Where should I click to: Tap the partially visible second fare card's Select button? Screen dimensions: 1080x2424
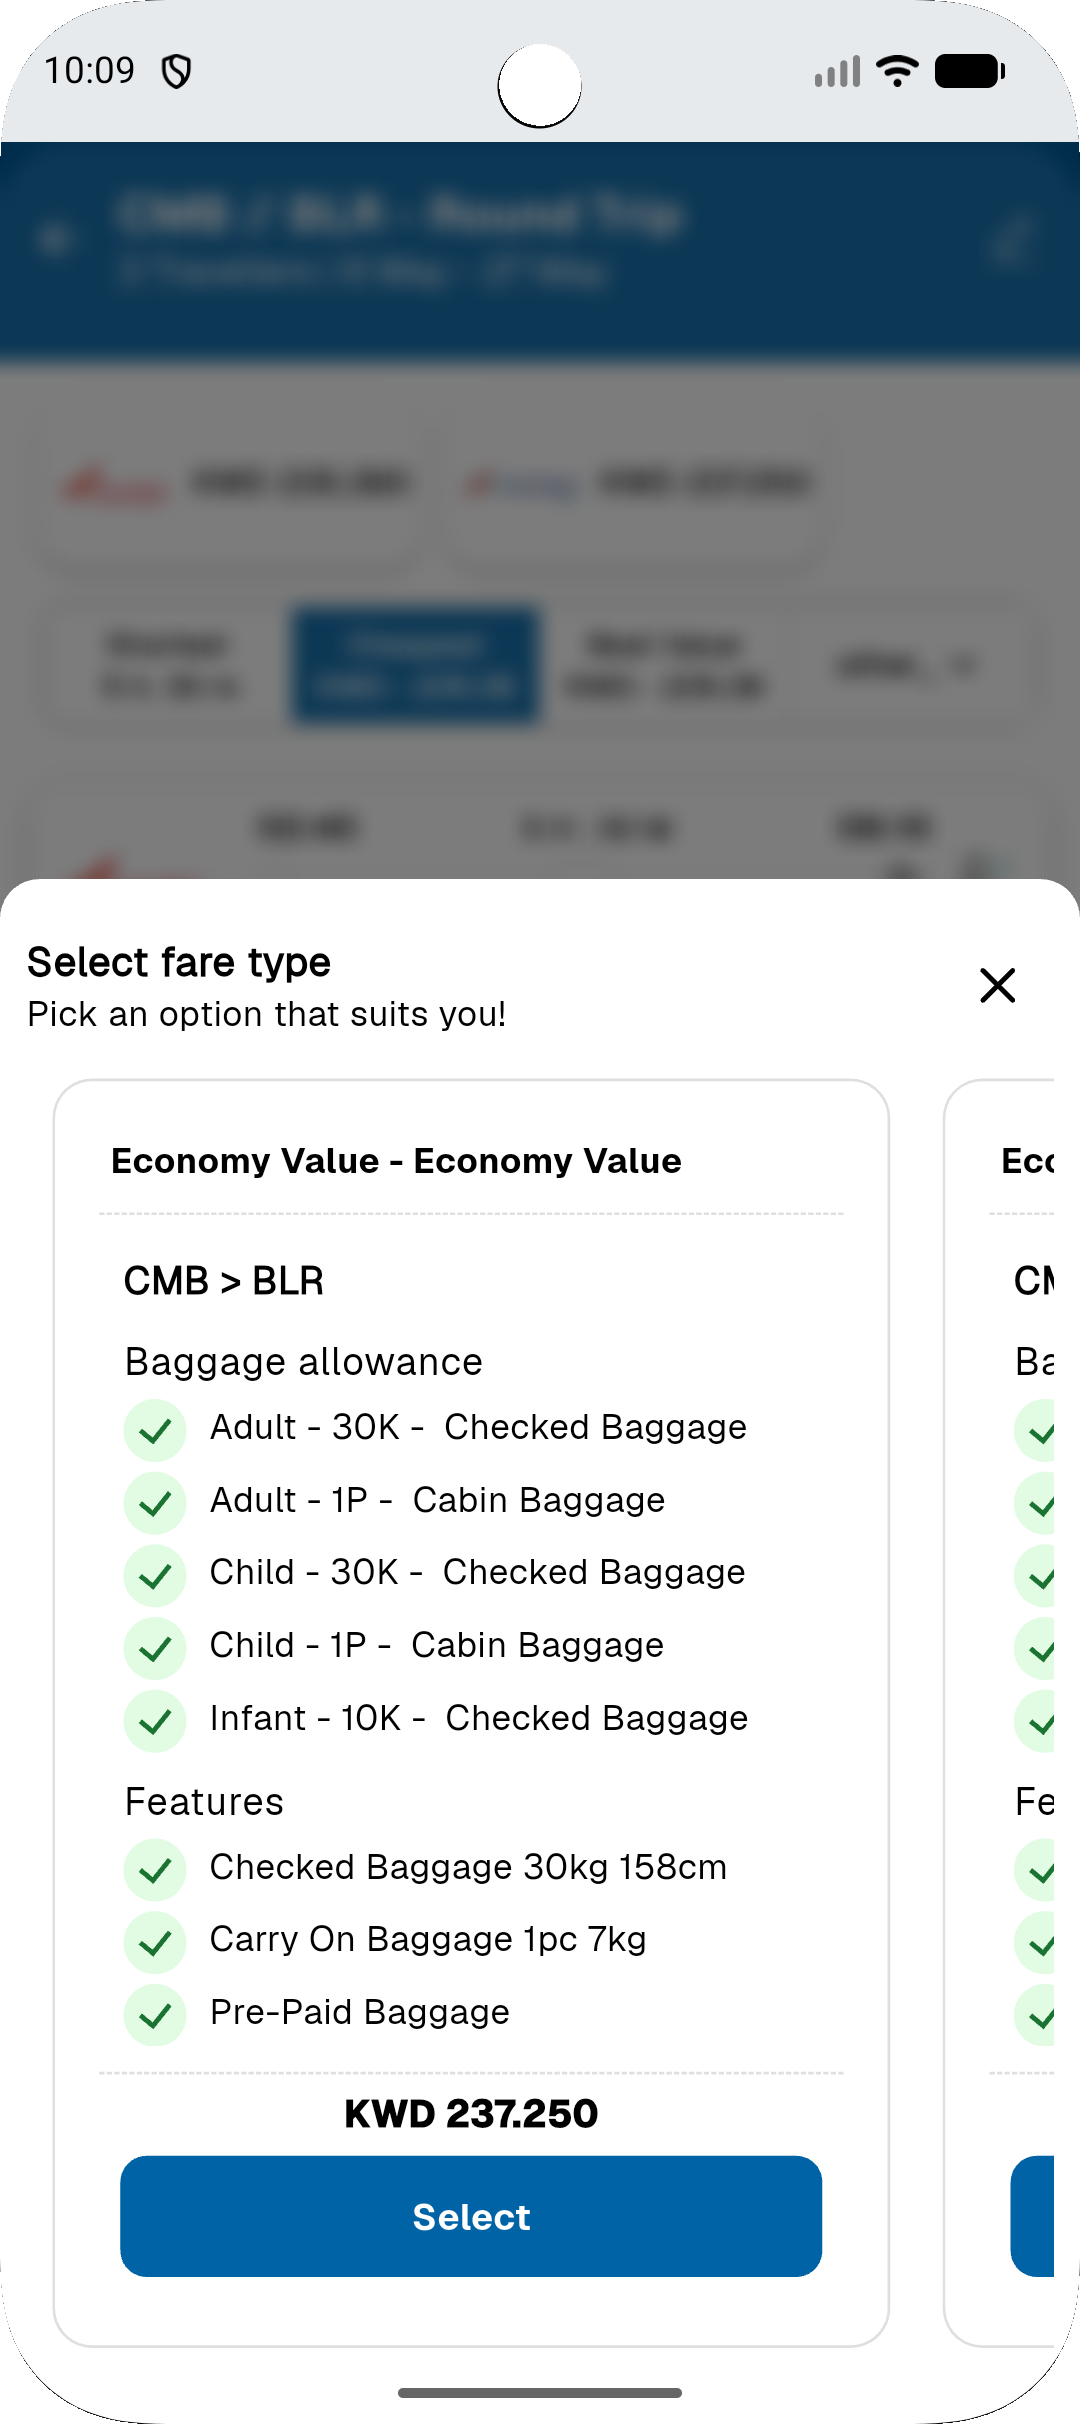click(1034, 2216)
